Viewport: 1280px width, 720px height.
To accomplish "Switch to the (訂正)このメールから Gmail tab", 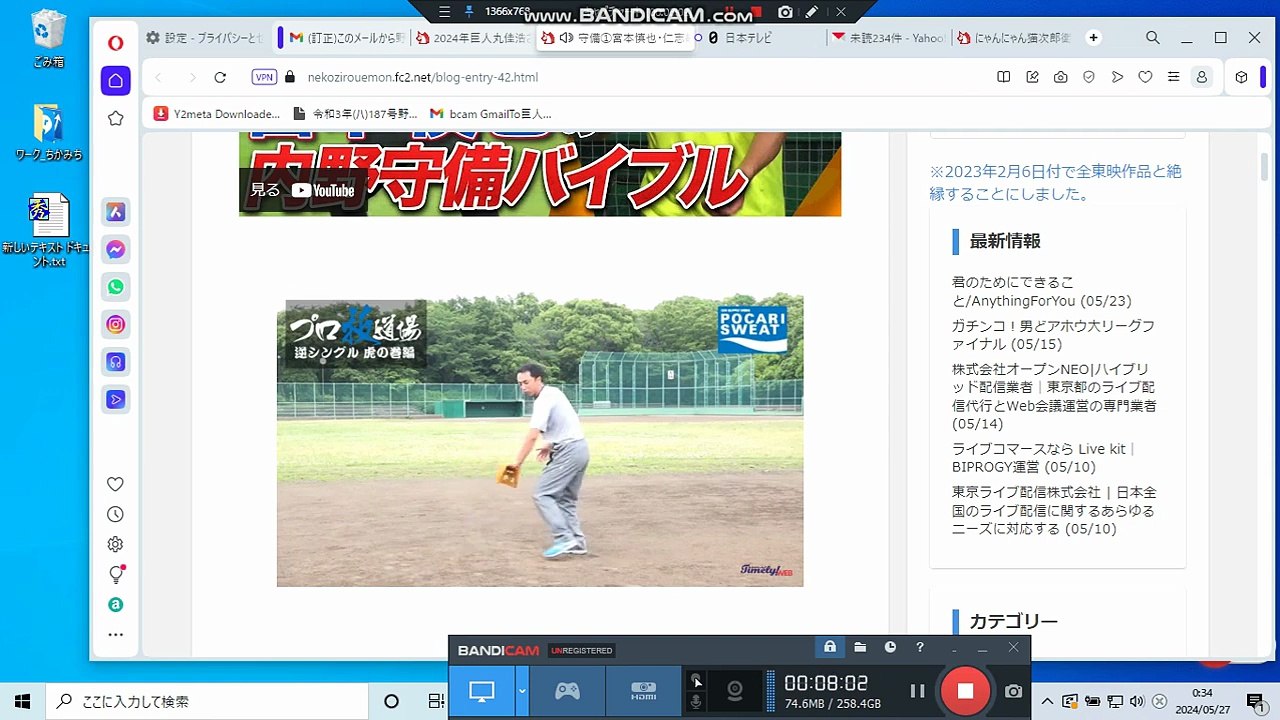I will 345,38.
